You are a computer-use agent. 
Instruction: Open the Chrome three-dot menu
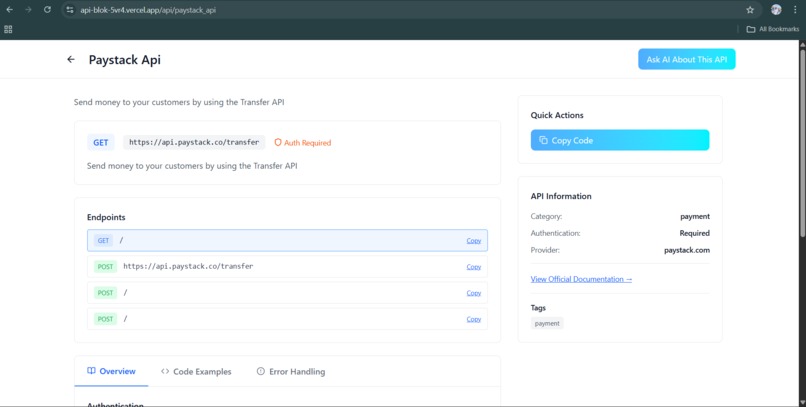point(795,10)
